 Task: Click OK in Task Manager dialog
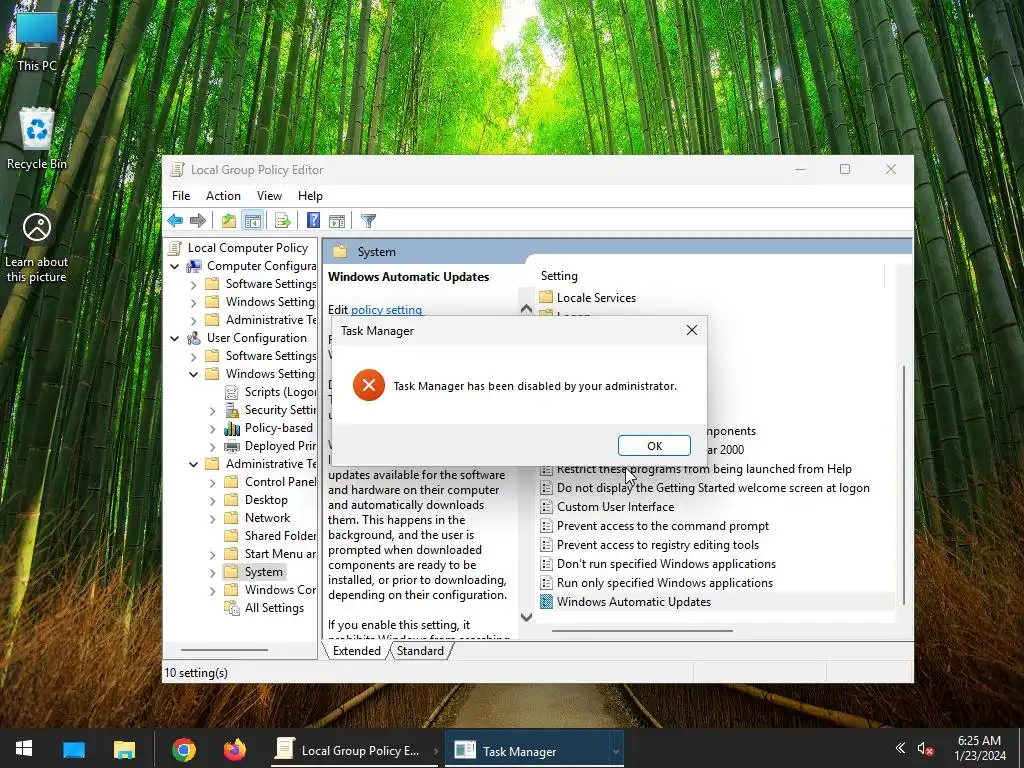click(x=654, y=445)
